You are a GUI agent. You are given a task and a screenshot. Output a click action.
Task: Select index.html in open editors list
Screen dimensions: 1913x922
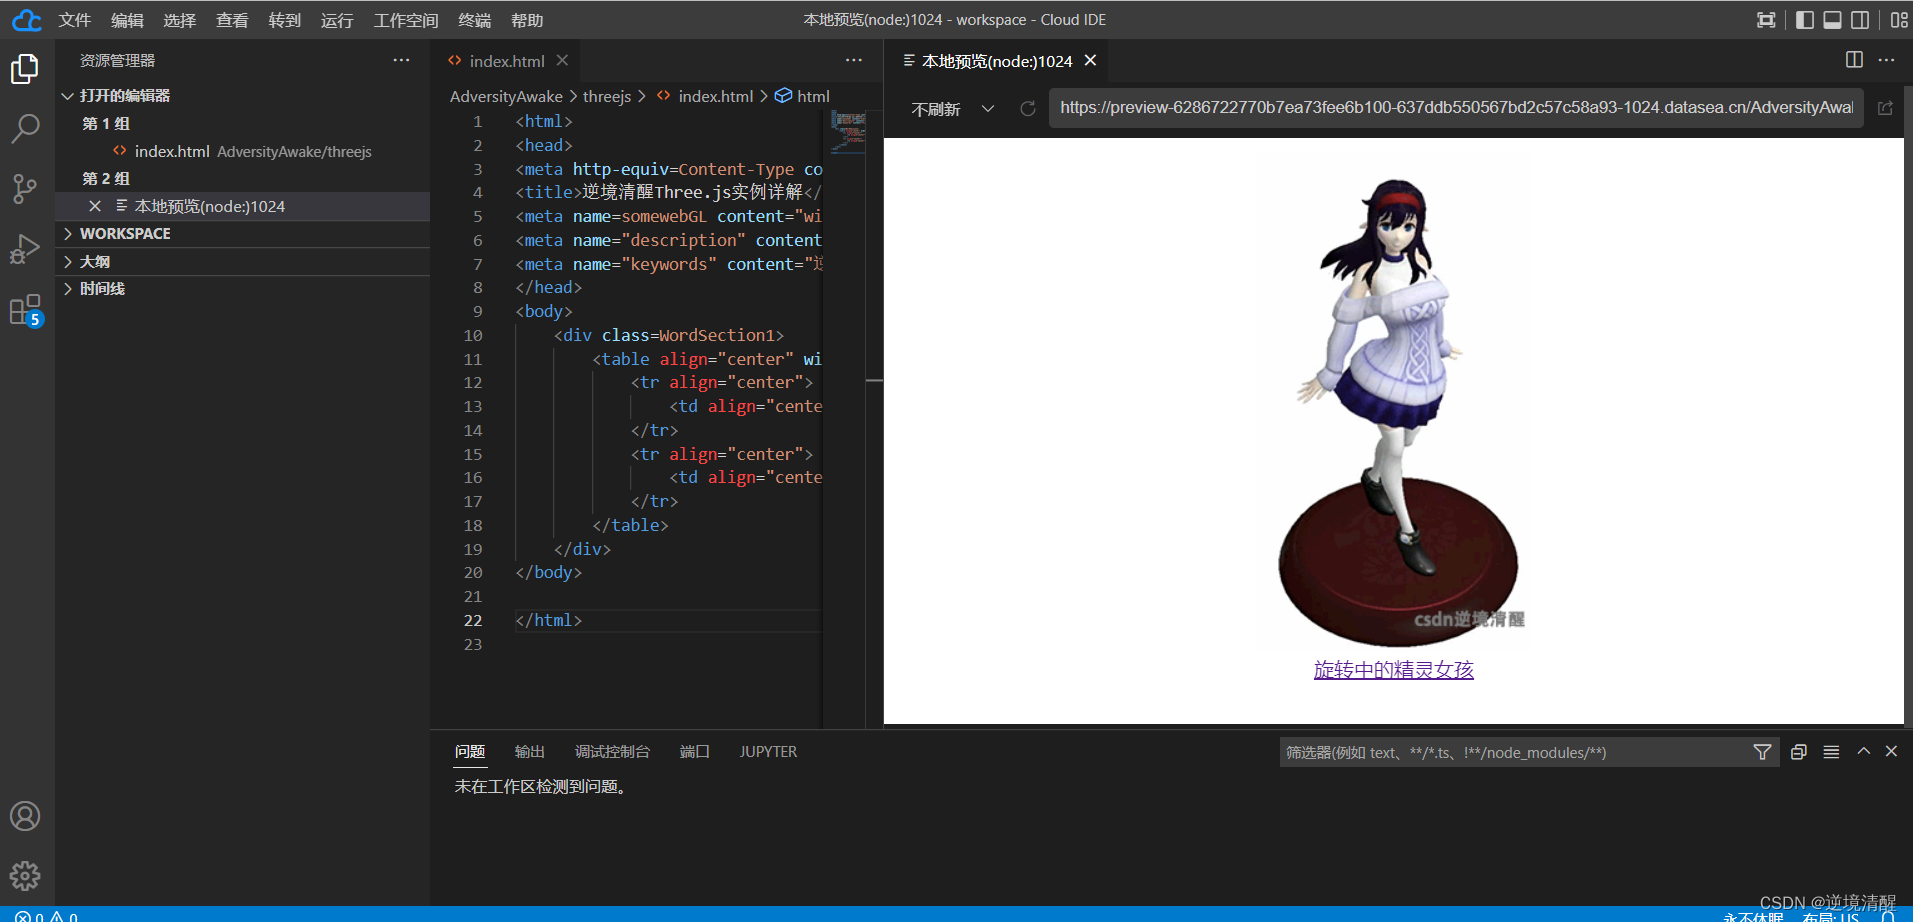(x=172, y=151)
